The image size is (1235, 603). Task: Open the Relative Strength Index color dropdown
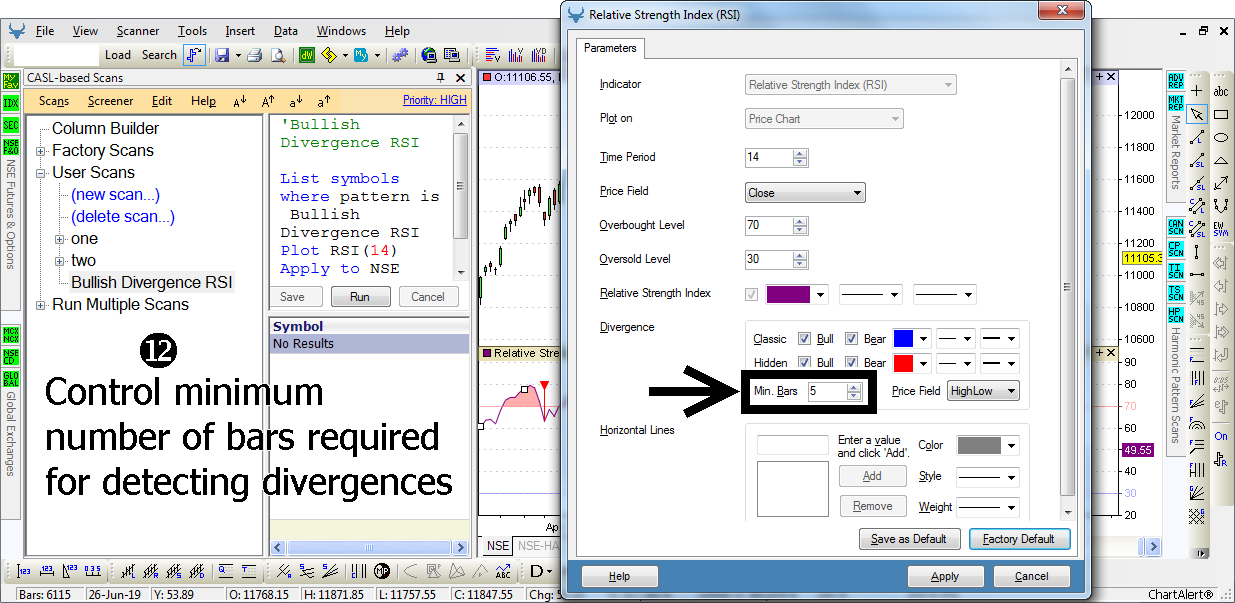pos(821,295)
